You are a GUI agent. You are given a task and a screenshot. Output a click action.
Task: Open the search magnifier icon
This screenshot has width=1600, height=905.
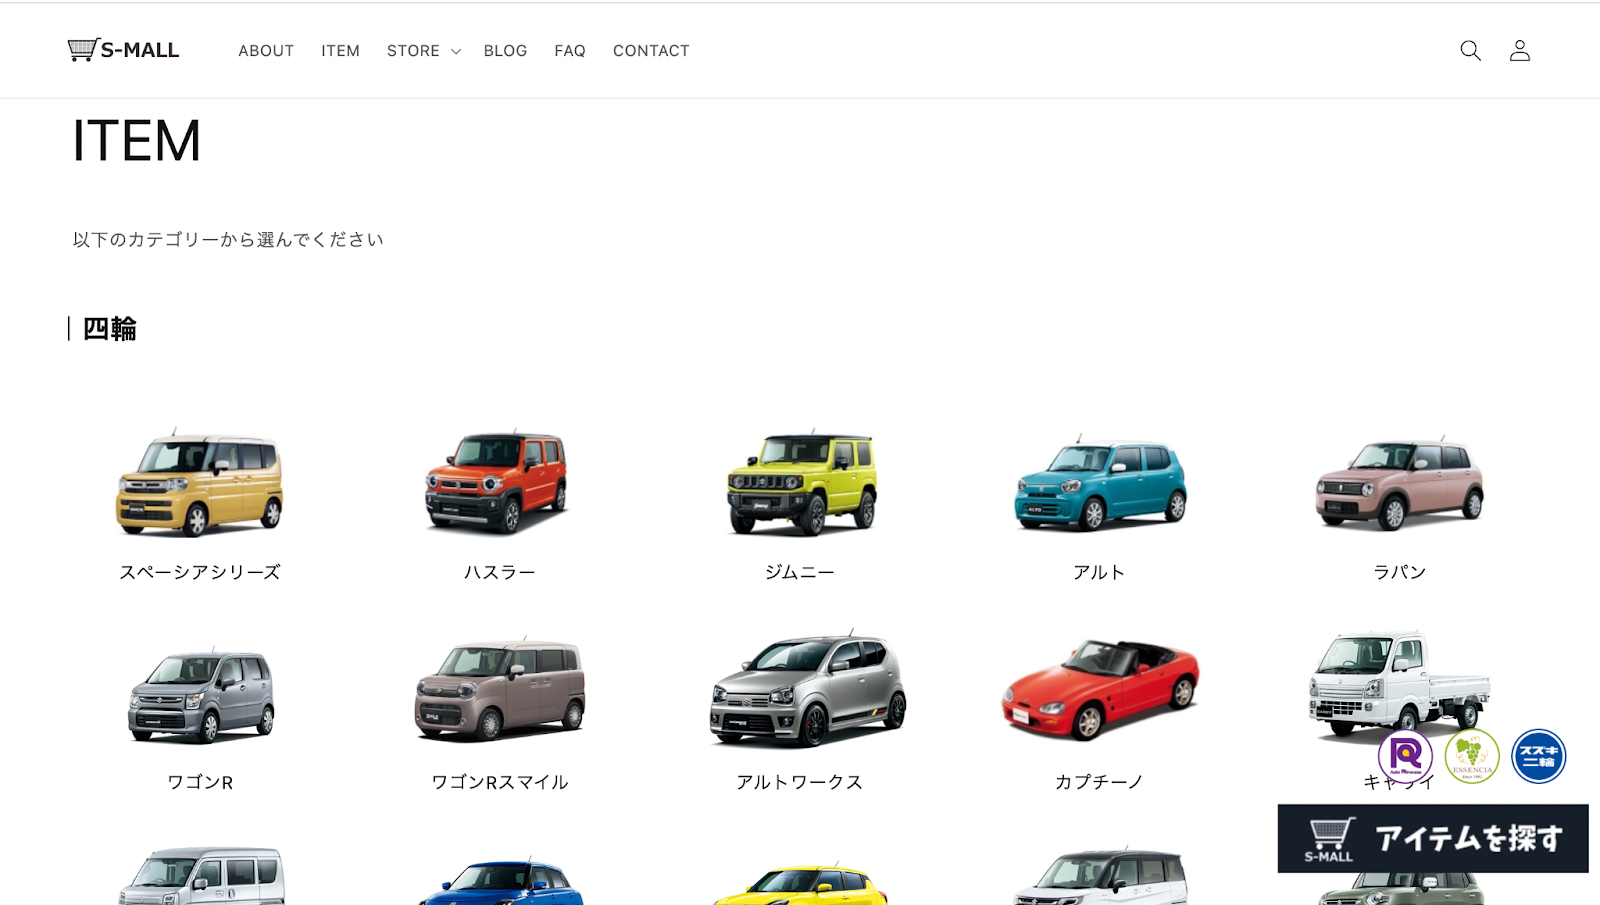(1470, 50)
